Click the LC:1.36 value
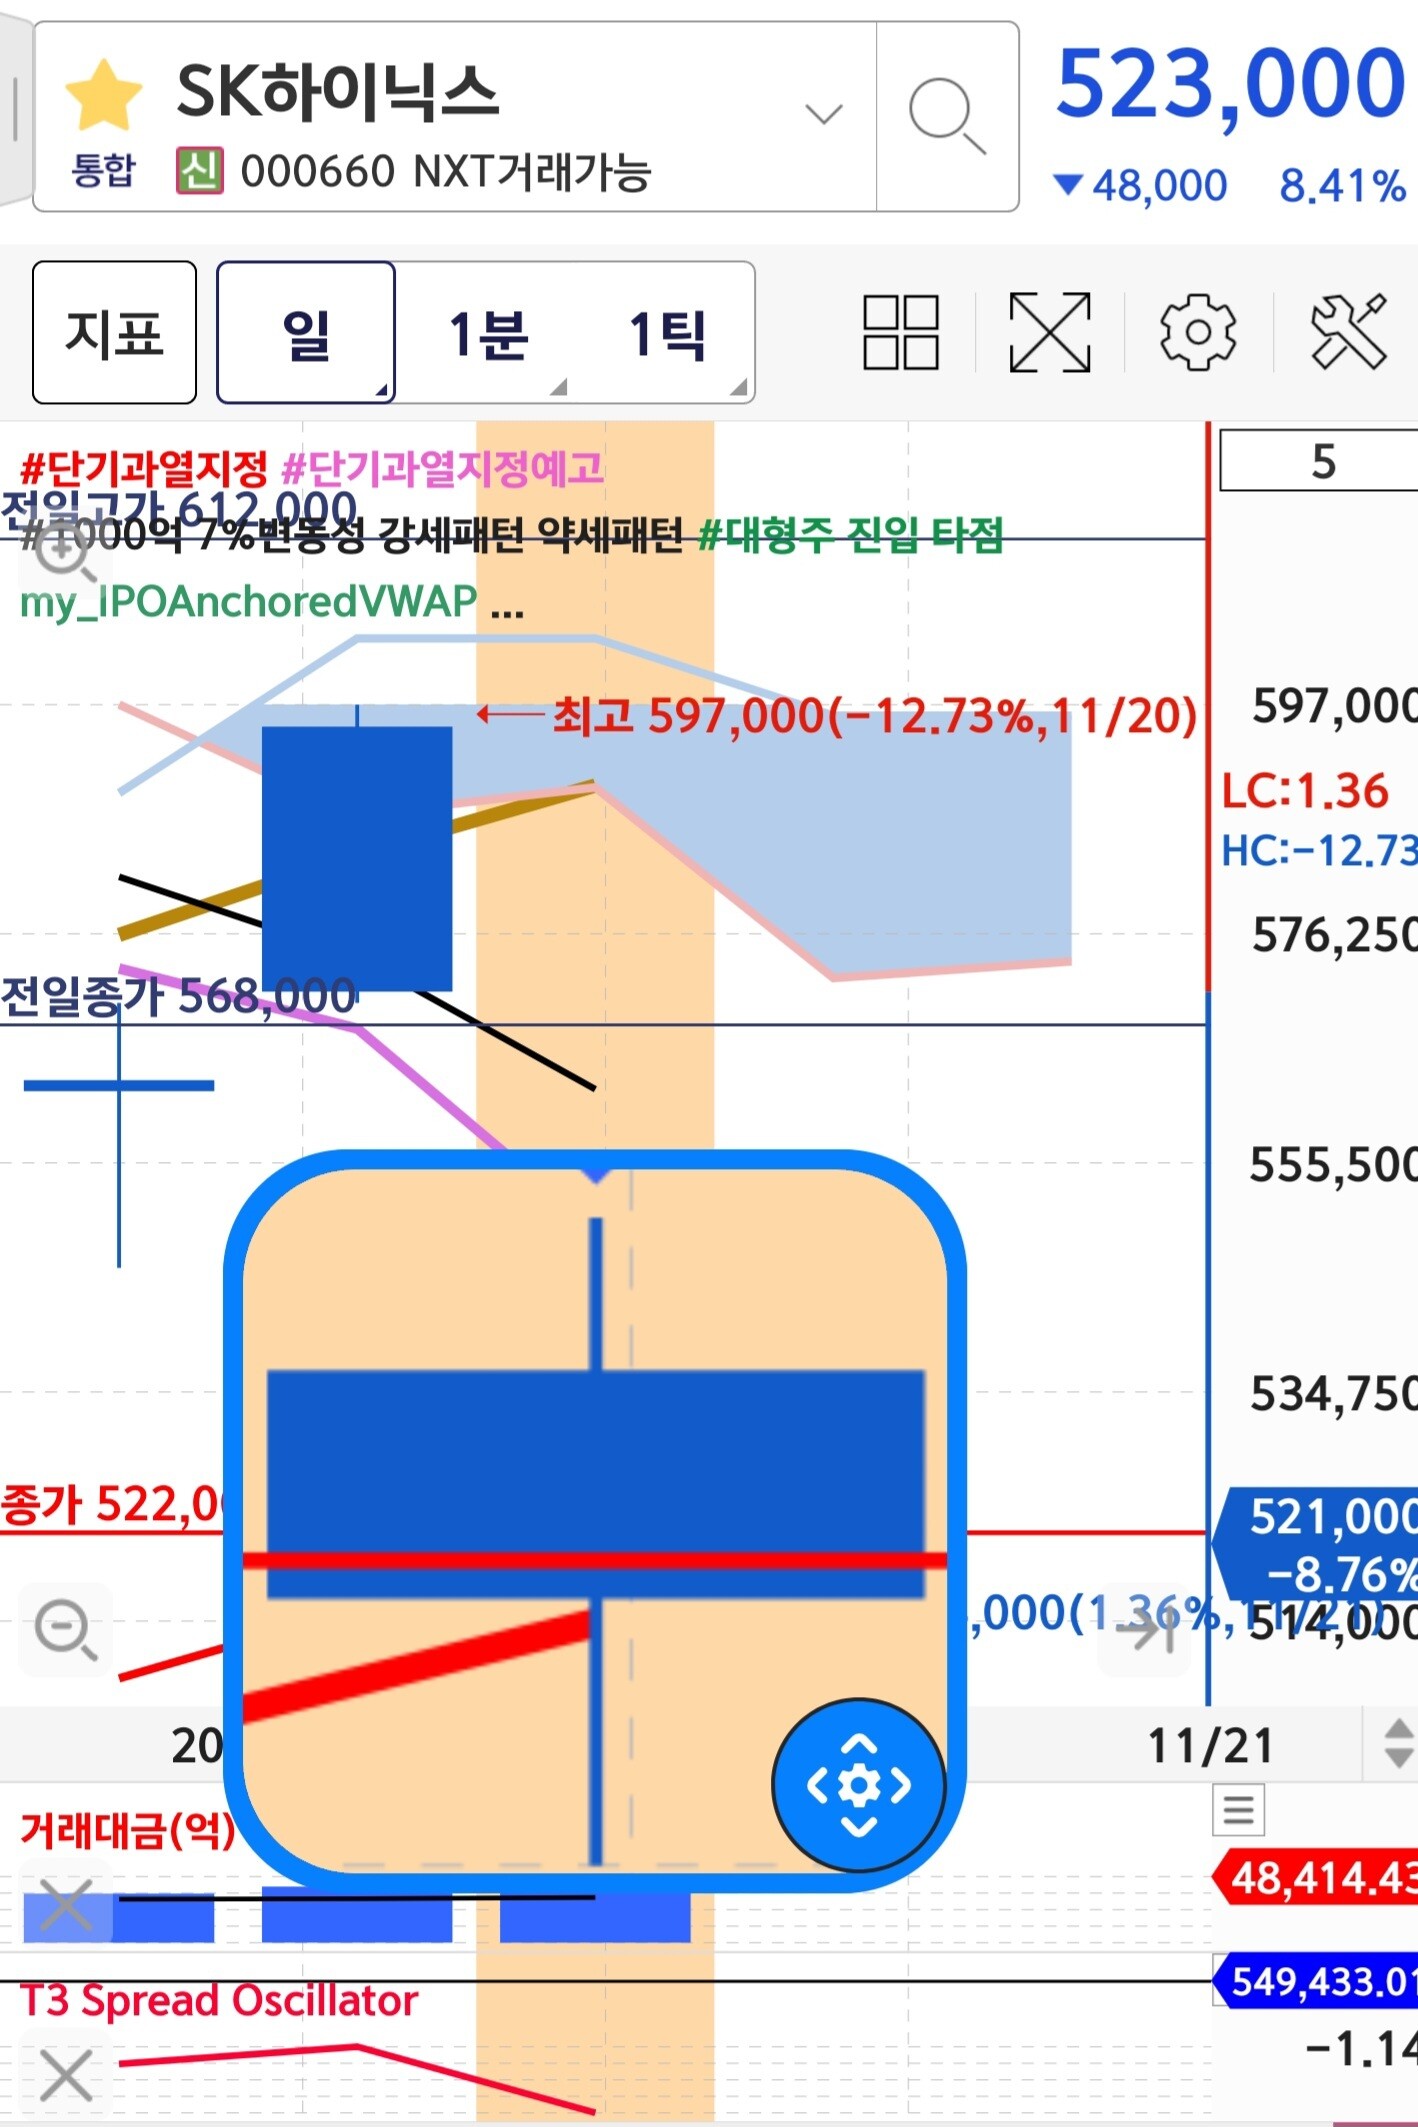This screenshot has height=2127, width=1418. (1305, 791)
